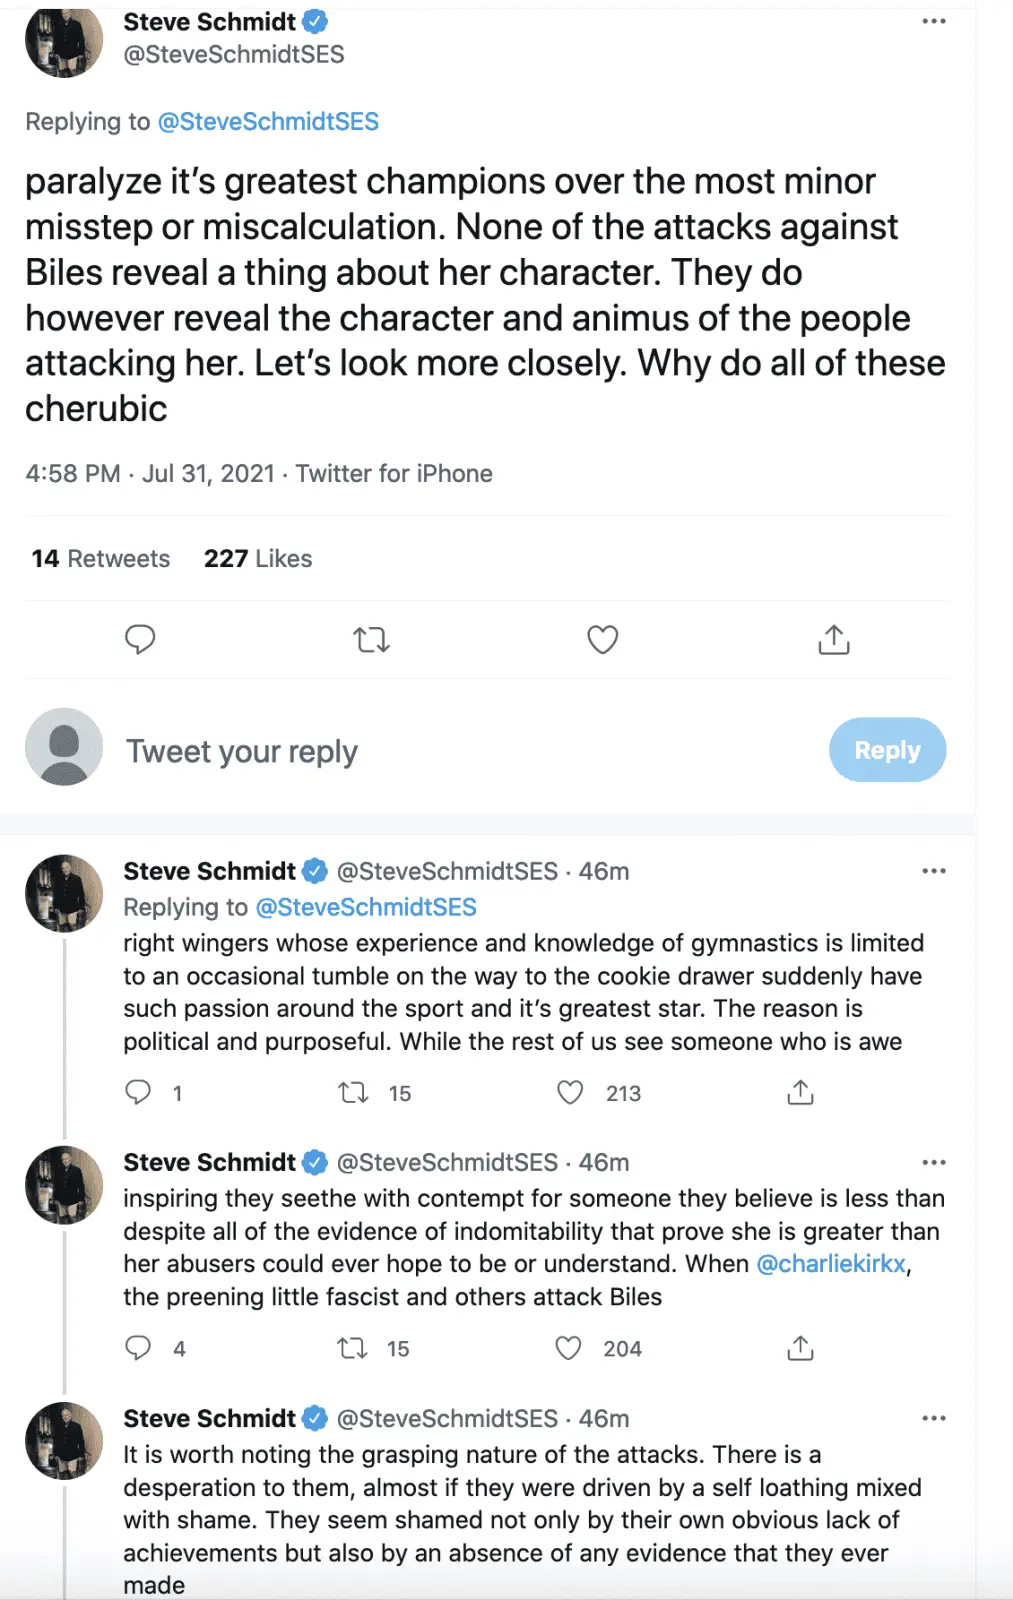This screenshot has height=1600, width=1013.
Task: Expand options menu for 'right wingers' reply
Action: [933, 871]
